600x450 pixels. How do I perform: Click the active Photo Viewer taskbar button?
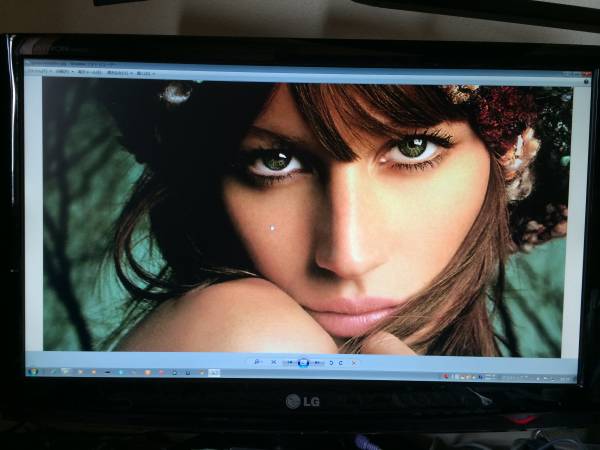coord(213,373)
